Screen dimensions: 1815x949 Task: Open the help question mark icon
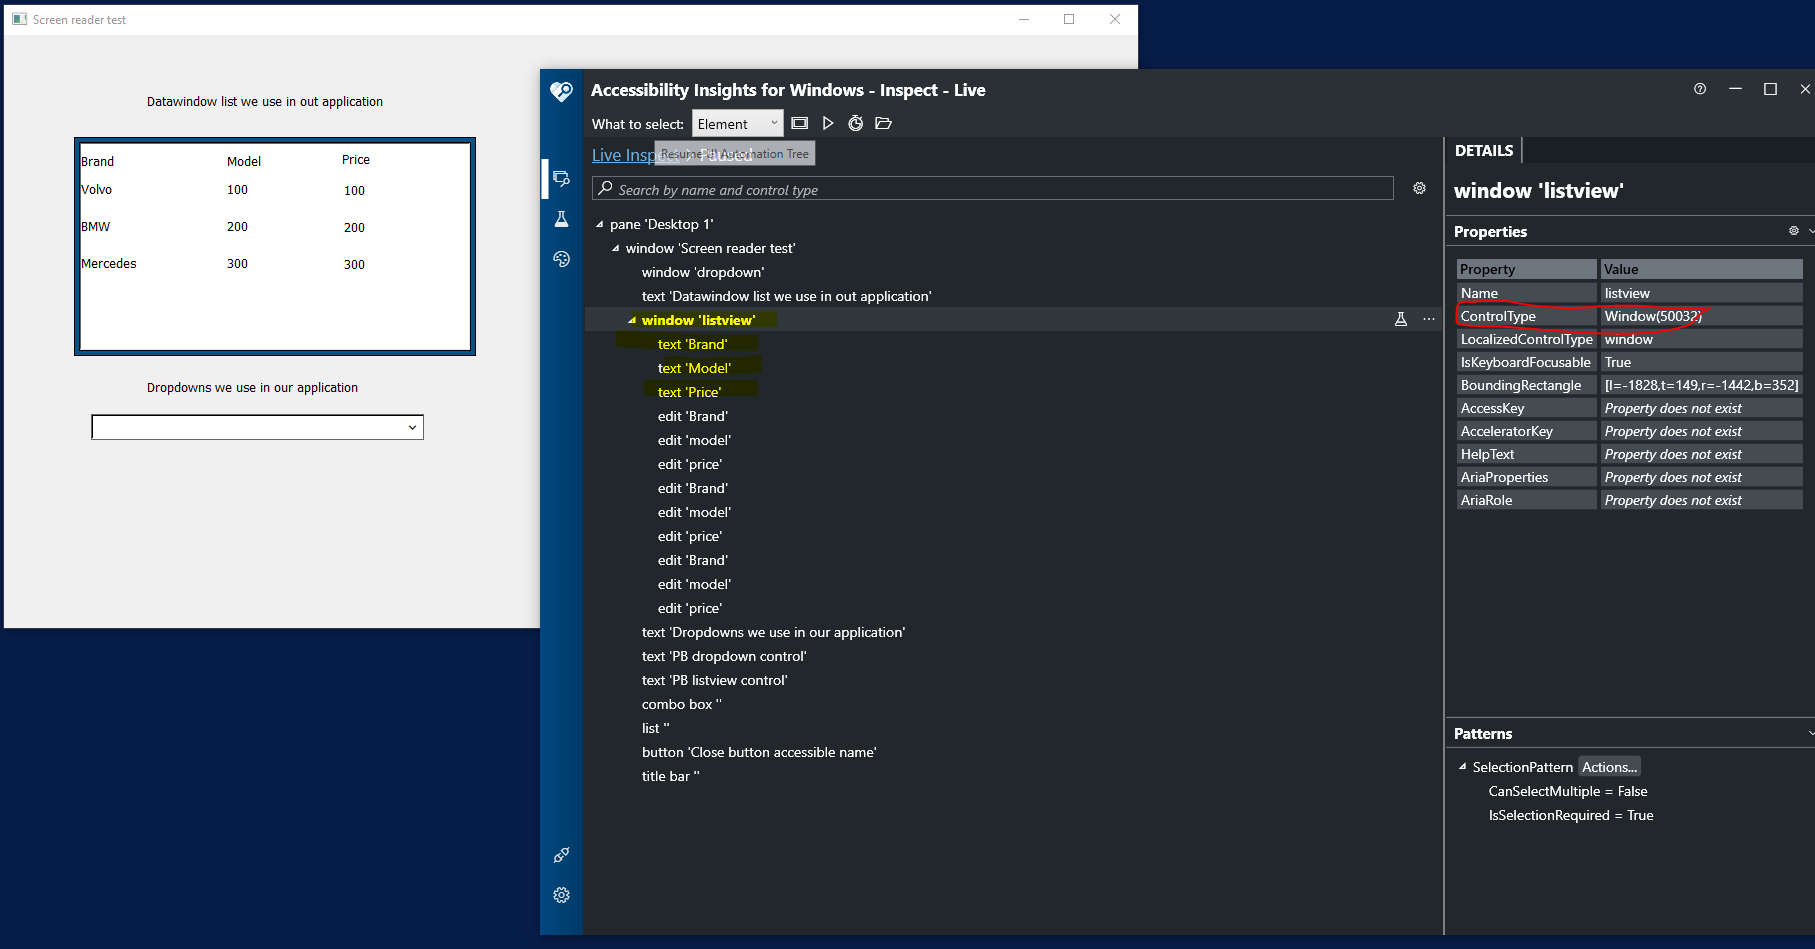coord(1699,89)
